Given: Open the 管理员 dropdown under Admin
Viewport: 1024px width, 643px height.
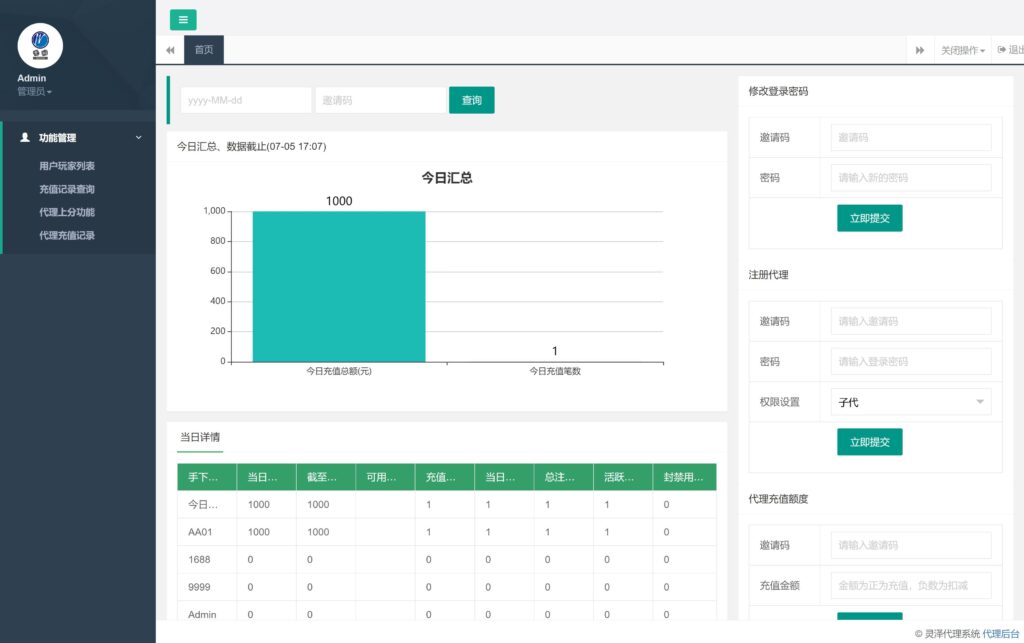Looking at the screenshot, I should (x=34, y=92).
